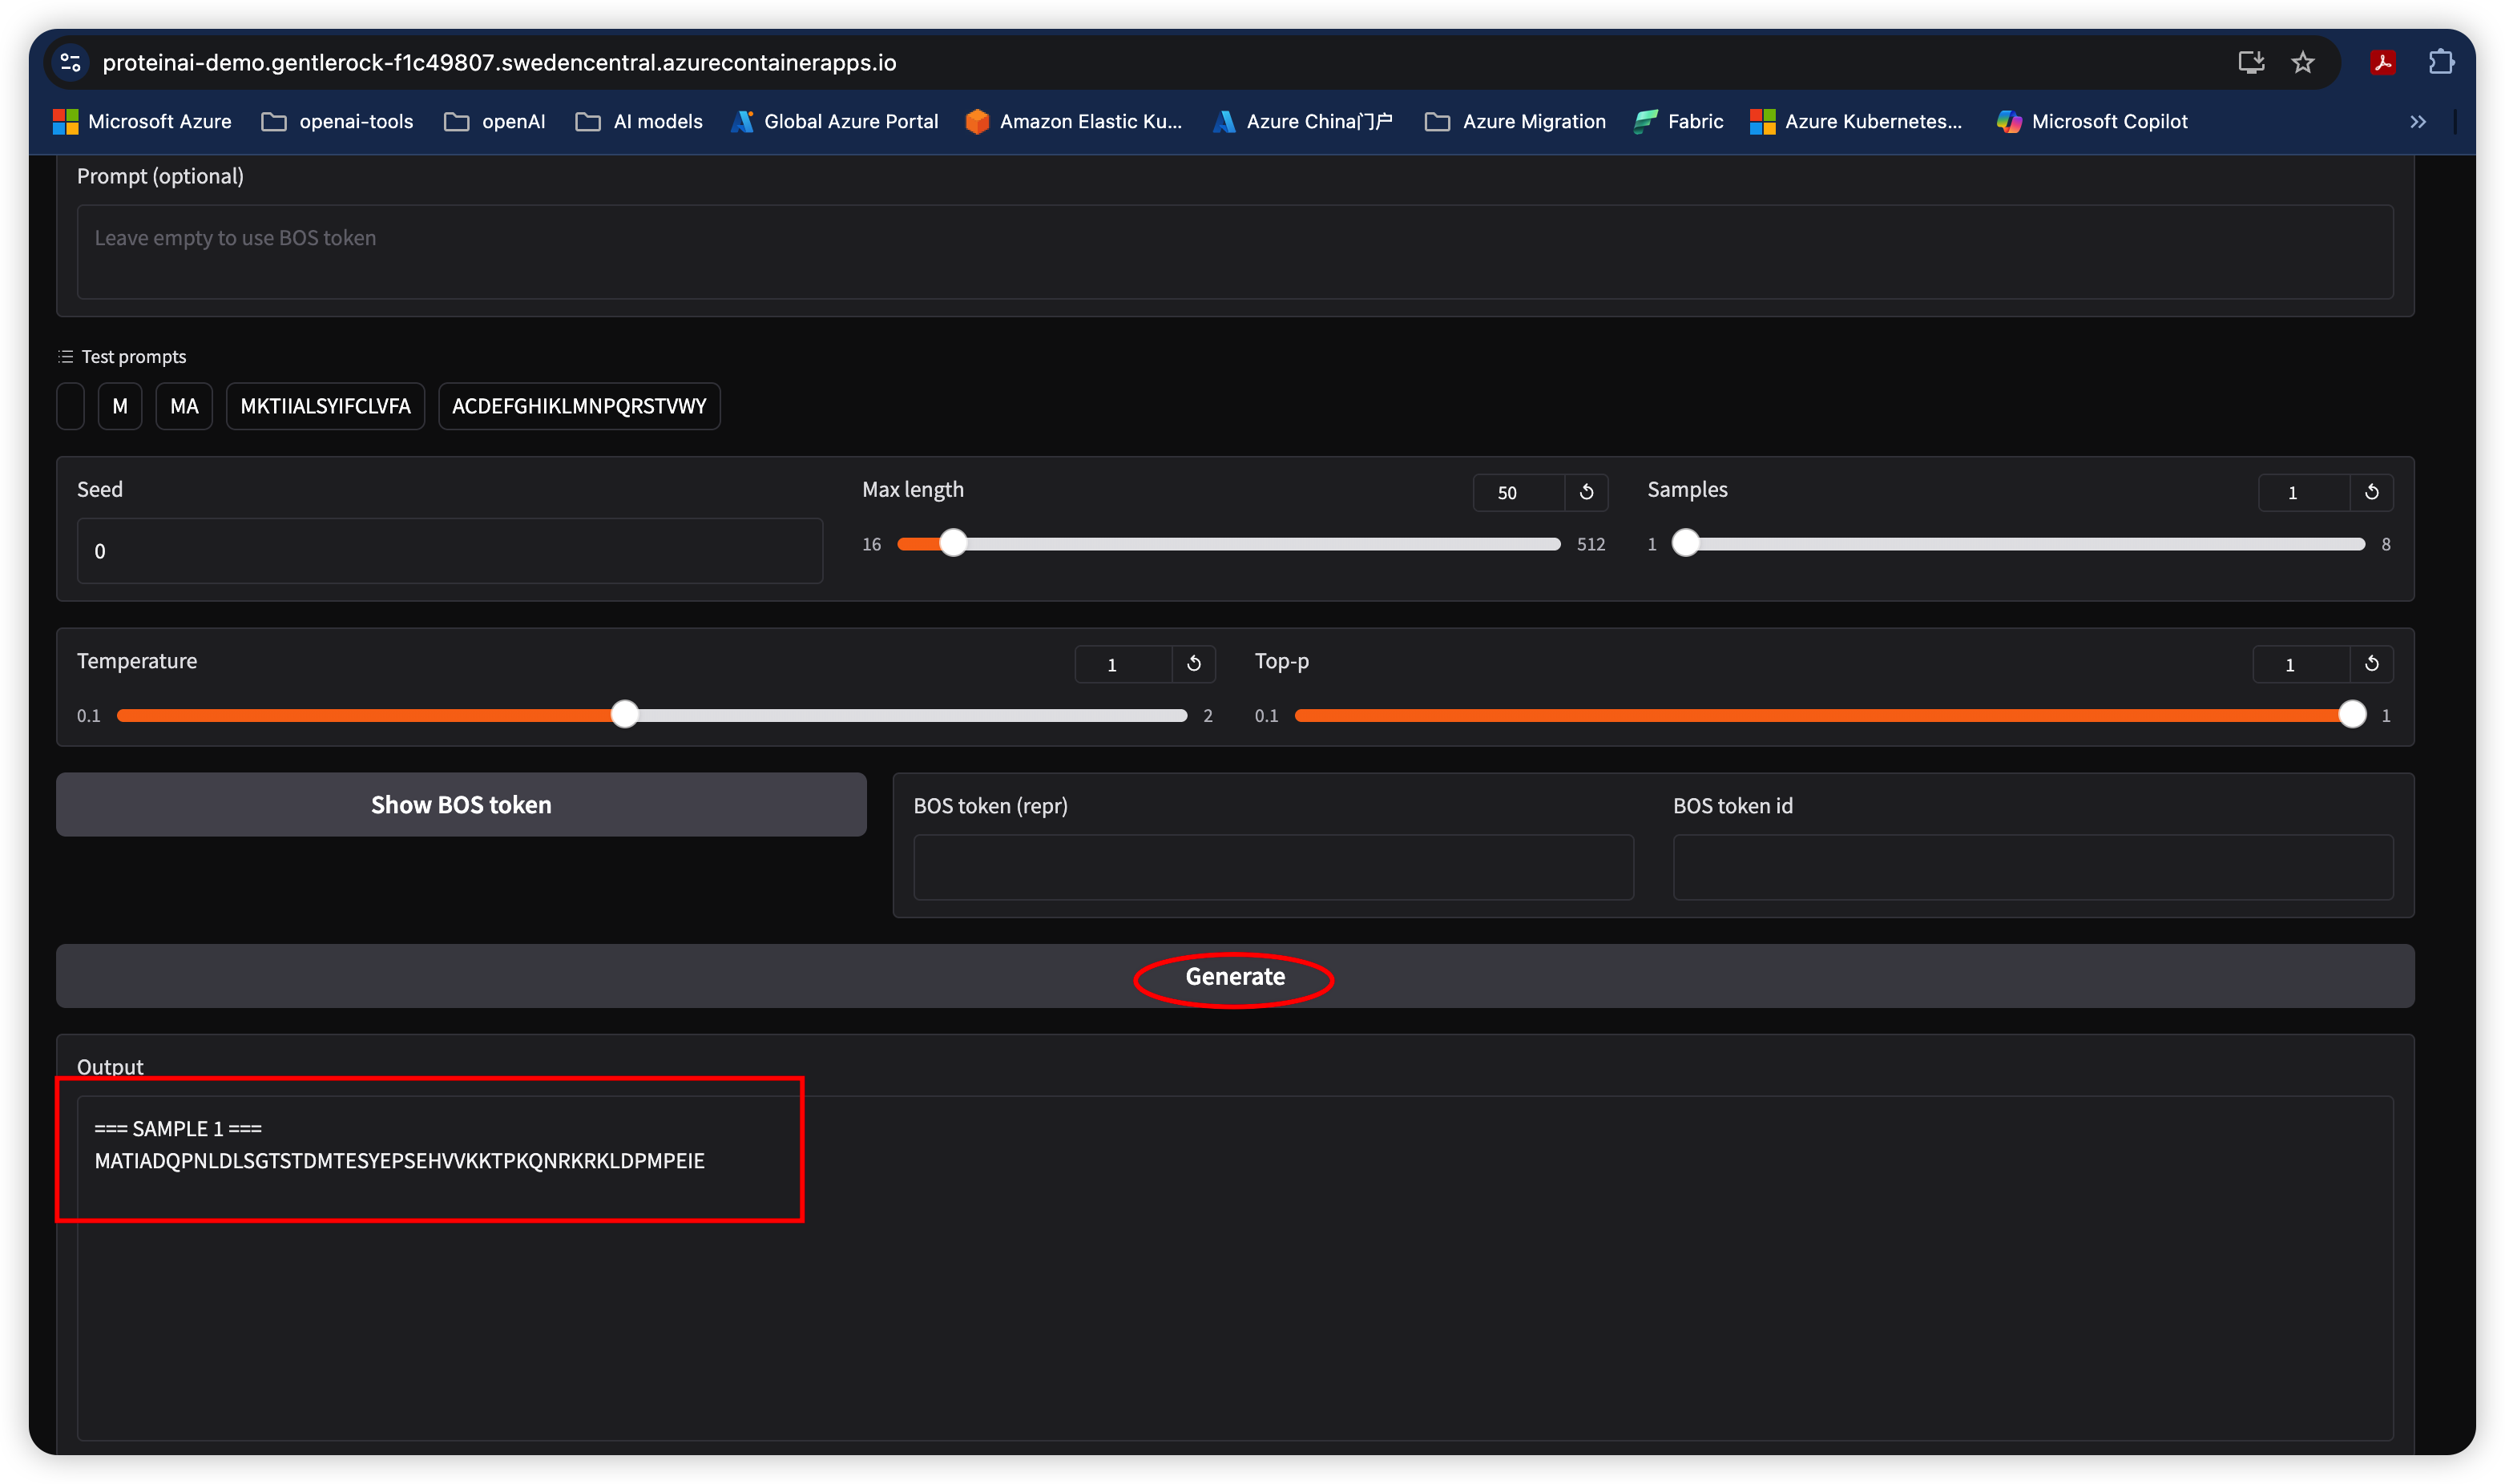Open the browser extensions puzzle icon
This screenshot has height=1484, width=2505.
2440,62
